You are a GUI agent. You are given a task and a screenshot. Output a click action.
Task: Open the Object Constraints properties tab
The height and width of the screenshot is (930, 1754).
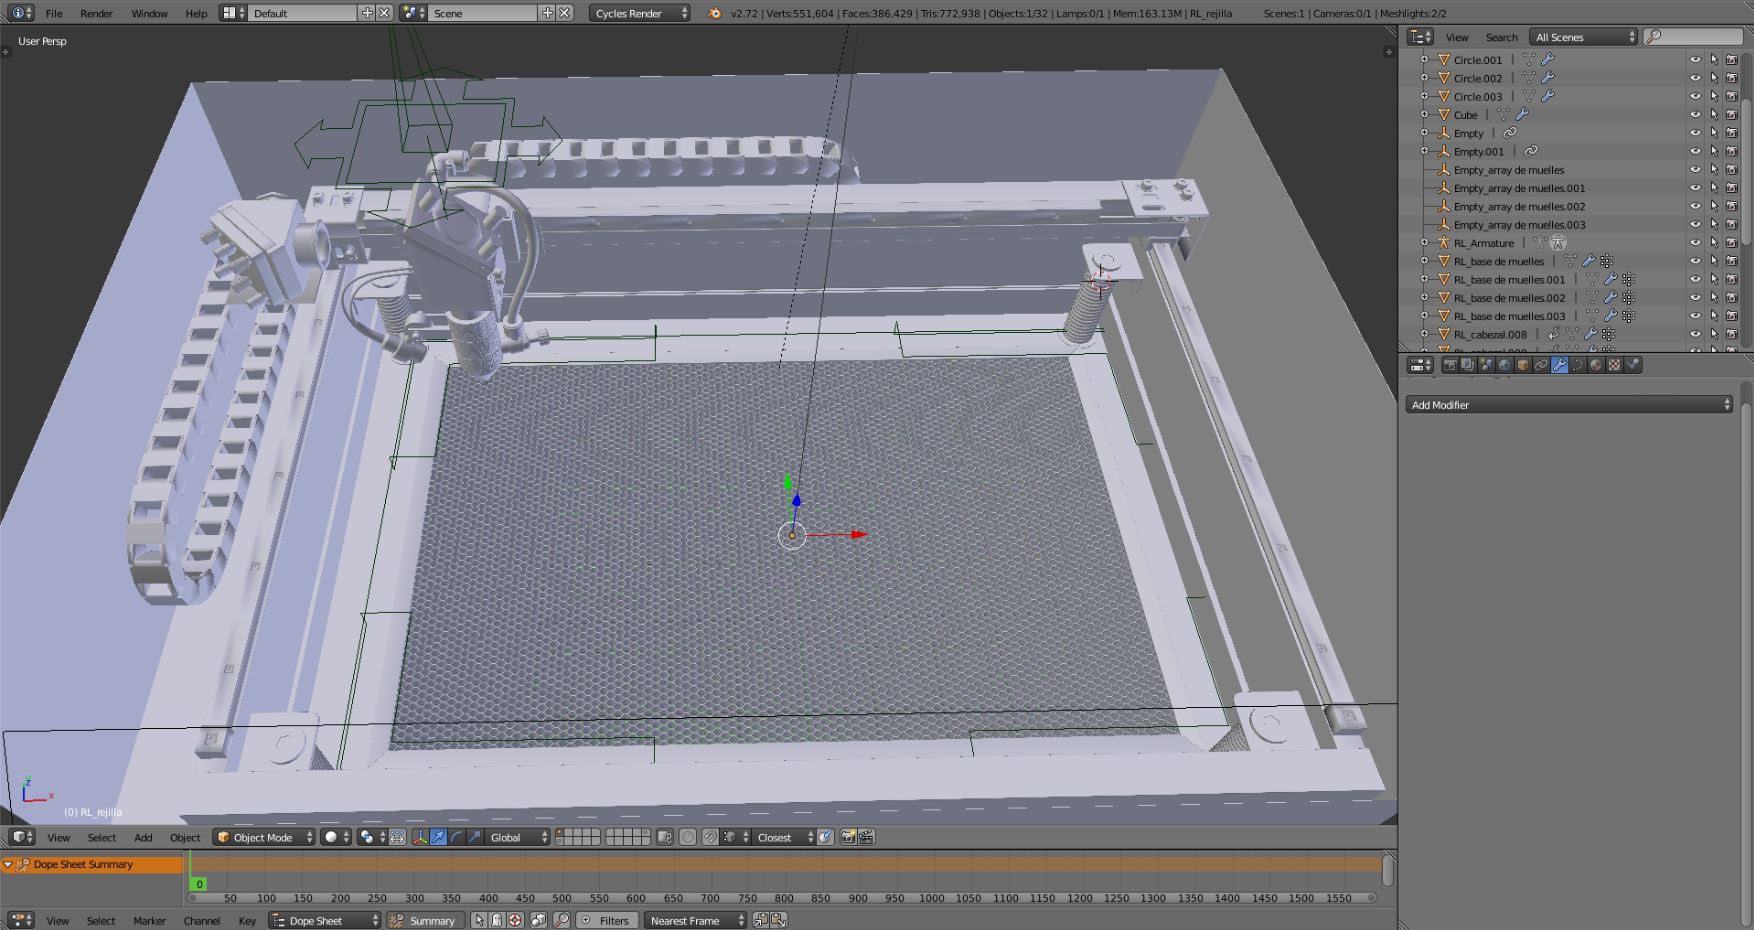click(x=1541, y=365)
